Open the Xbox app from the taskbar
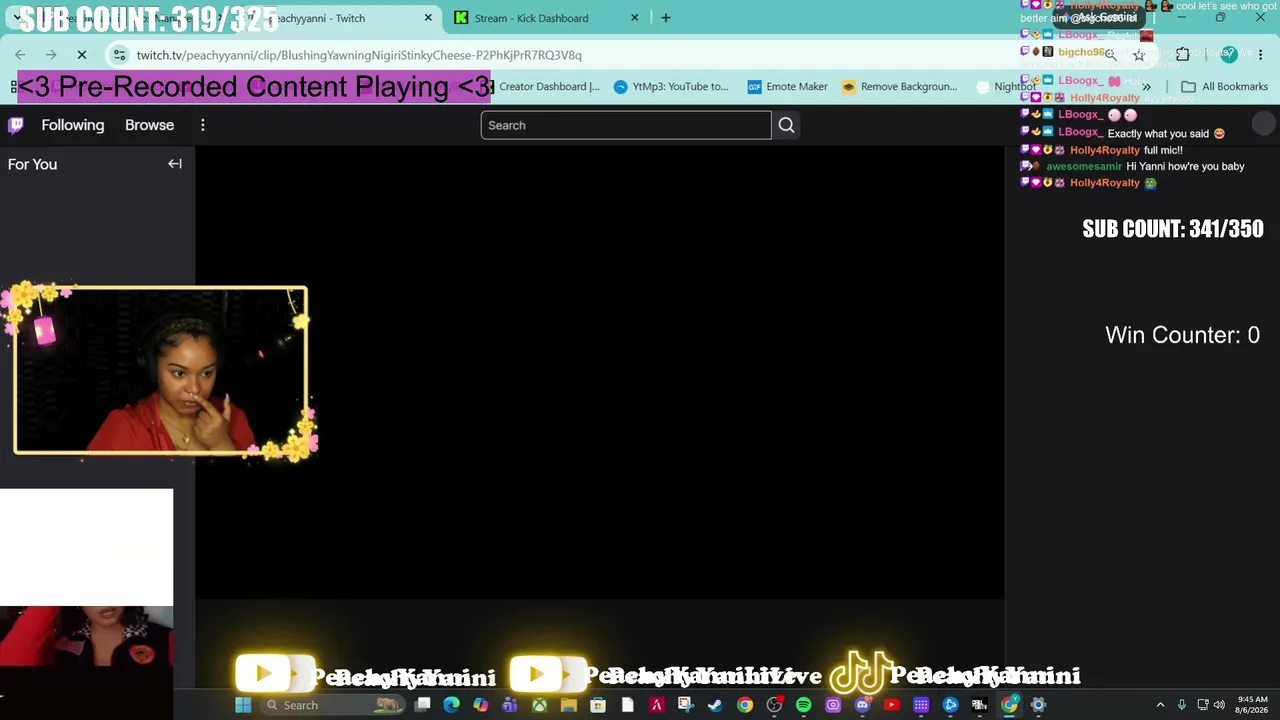Image resolution: width=1280 pixels, height=720 pixels. pos(539,705)
